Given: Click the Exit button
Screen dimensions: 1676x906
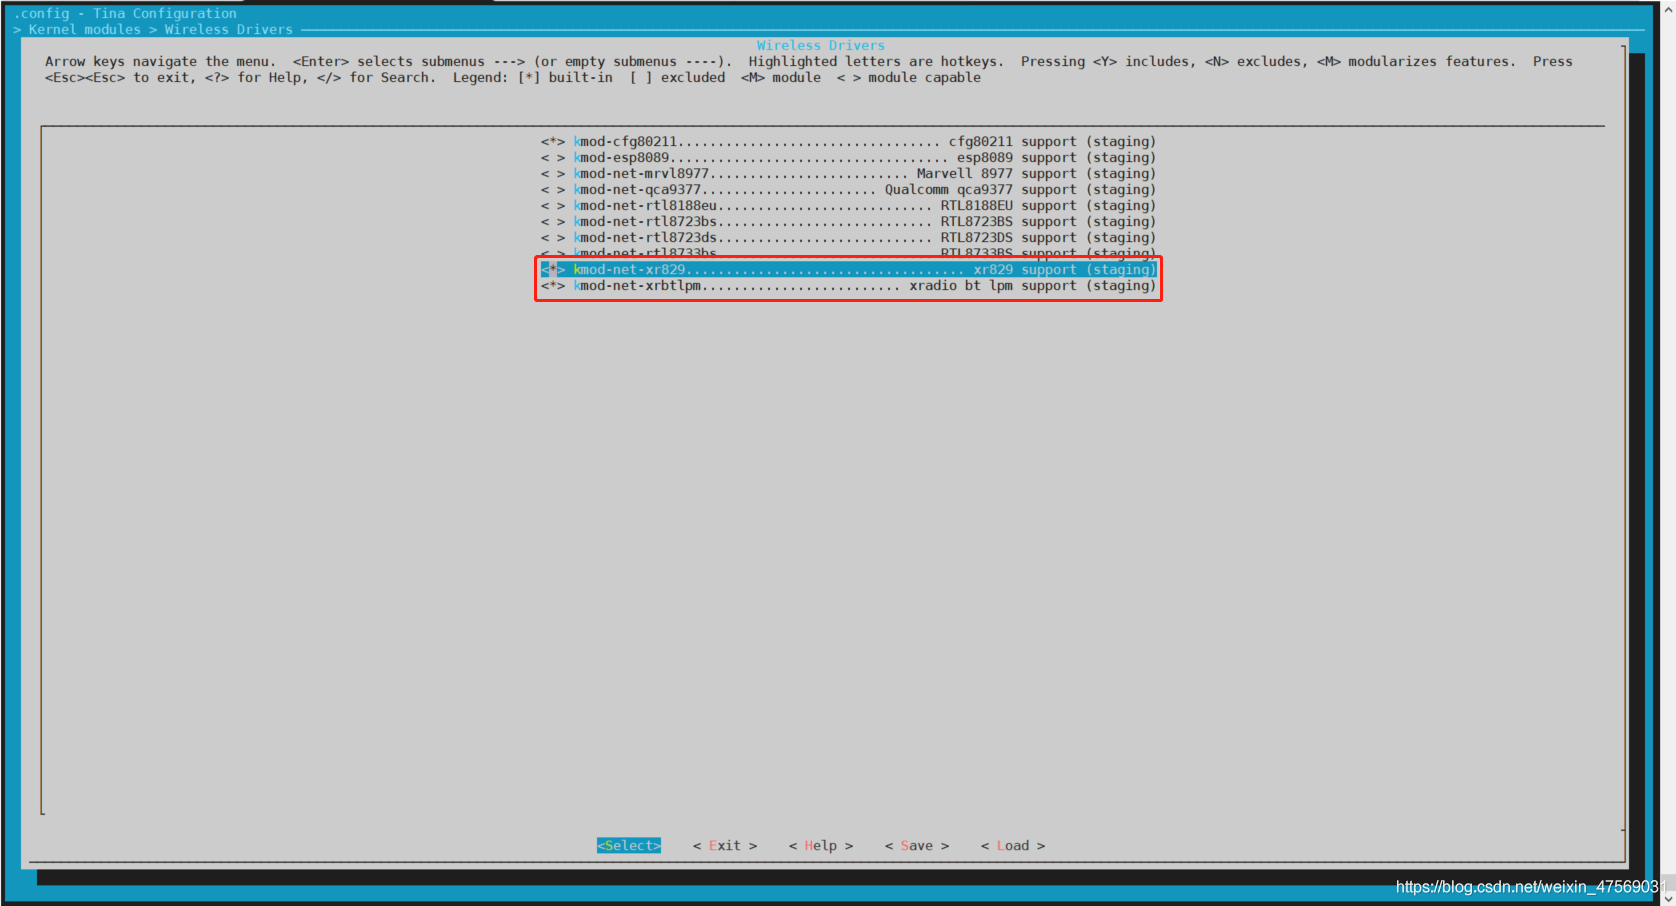Looking at the screenshot, I should click(725, 846).
